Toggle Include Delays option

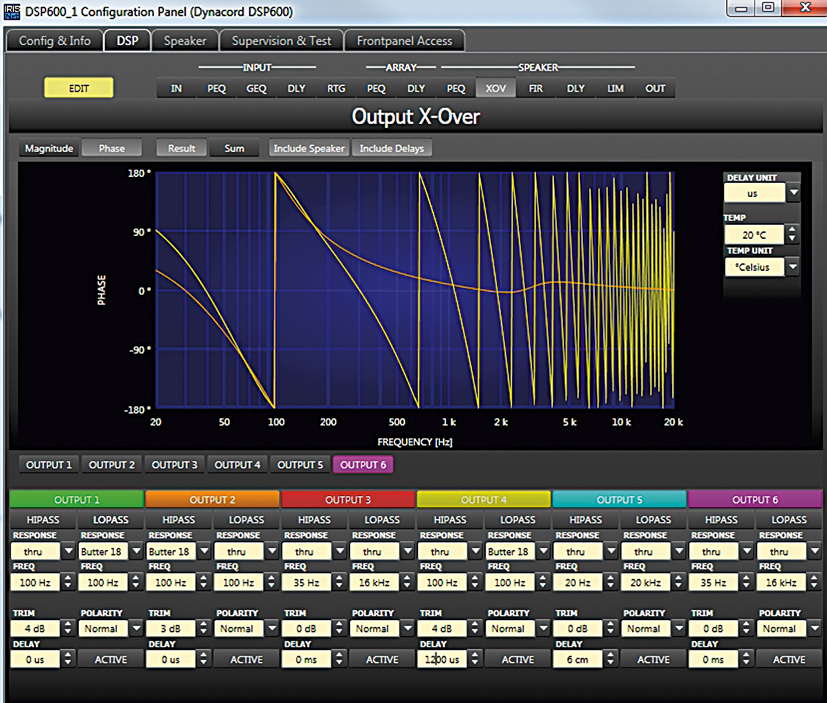coord(392,148)
